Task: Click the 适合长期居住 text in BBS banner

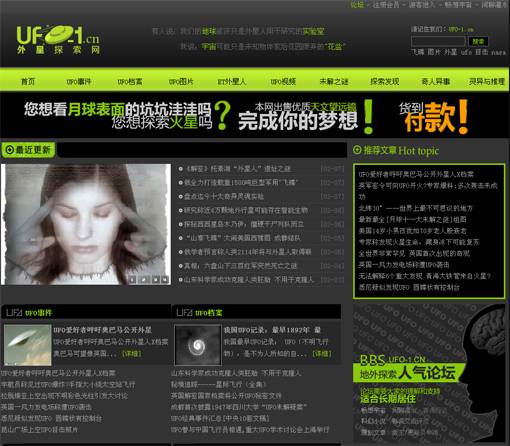Action: pyautogui.click(x=388, y=398)
